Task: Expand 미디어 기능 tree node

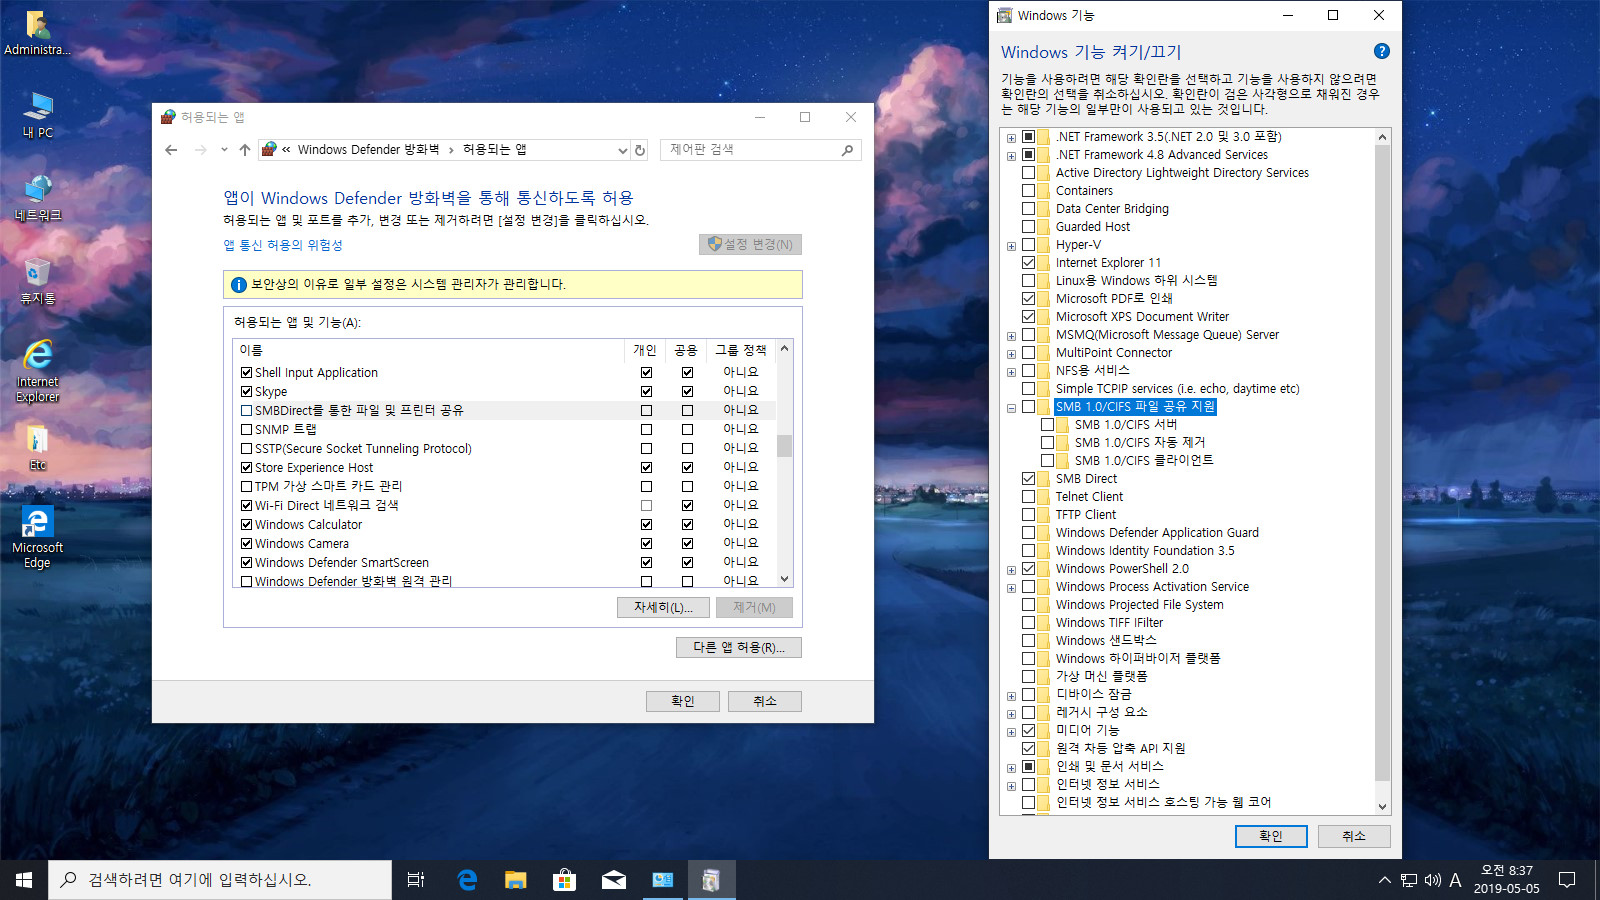Action: click(x=1011, y=731)
